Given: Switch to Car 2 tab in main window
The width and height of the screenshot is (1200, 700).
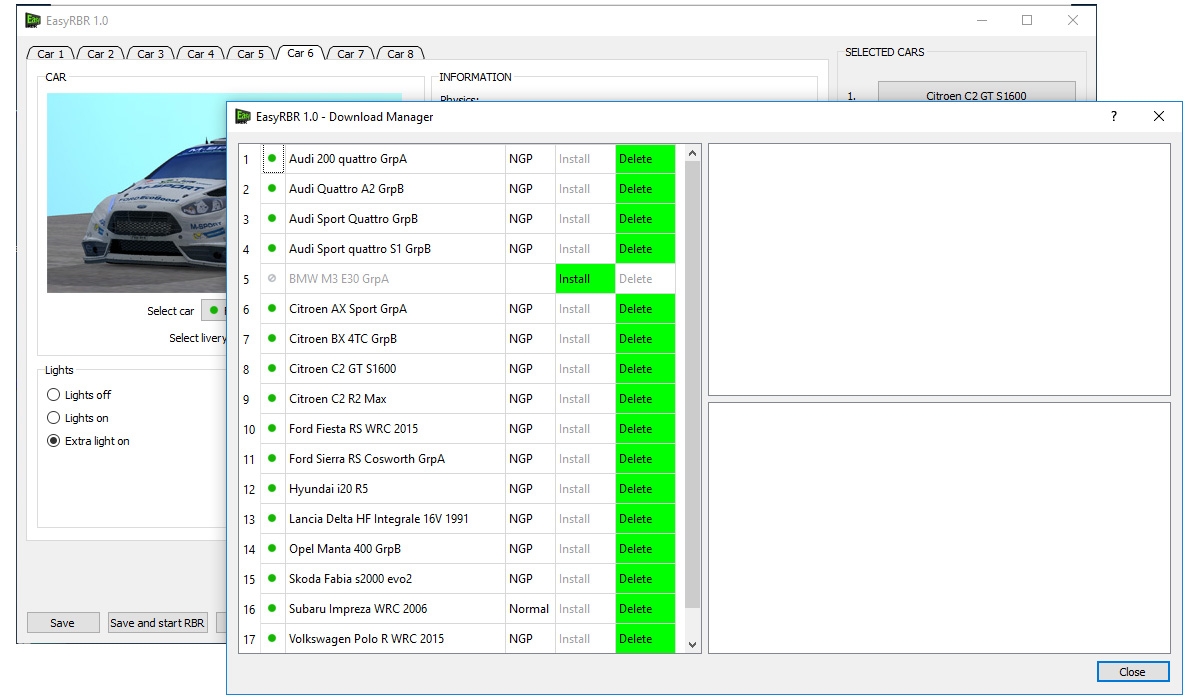Looking at the screenshot, I should click(x=101, y=54).
